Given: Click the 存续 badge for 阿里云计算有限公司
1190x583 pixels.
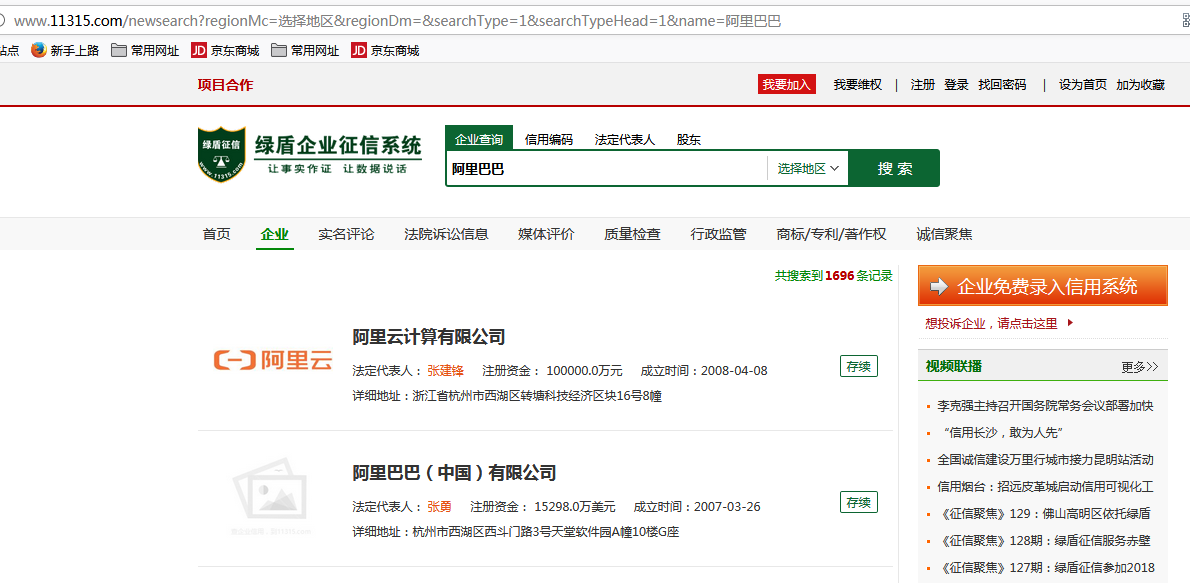Looking at the screenshot, I should click(858, 366).
